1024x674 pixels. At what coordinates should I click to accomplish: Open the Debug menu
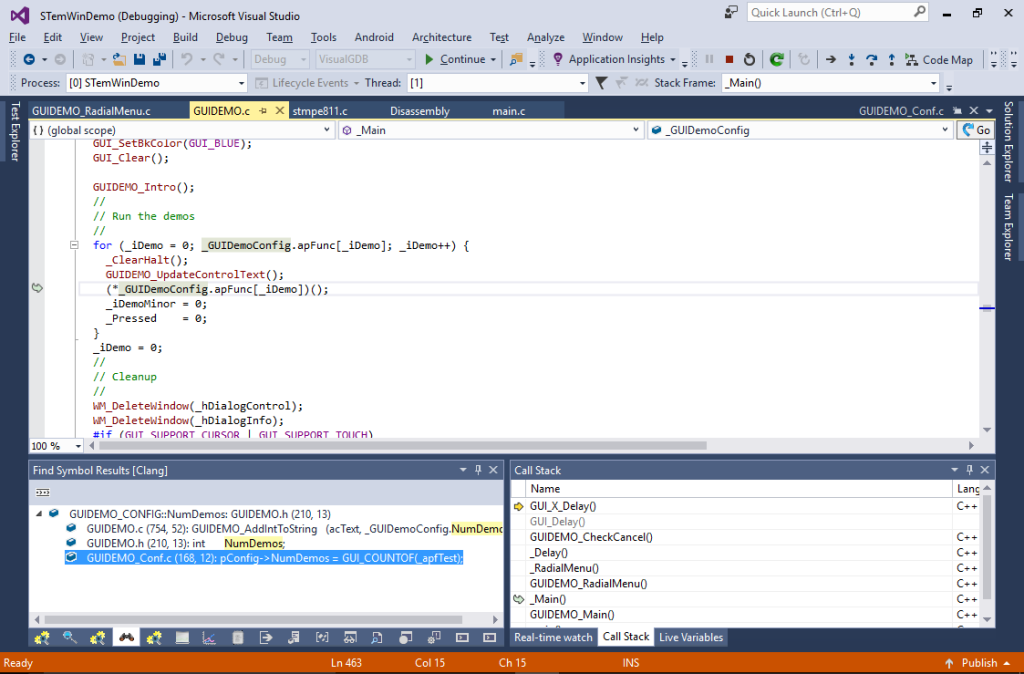(x=232, y=37)
